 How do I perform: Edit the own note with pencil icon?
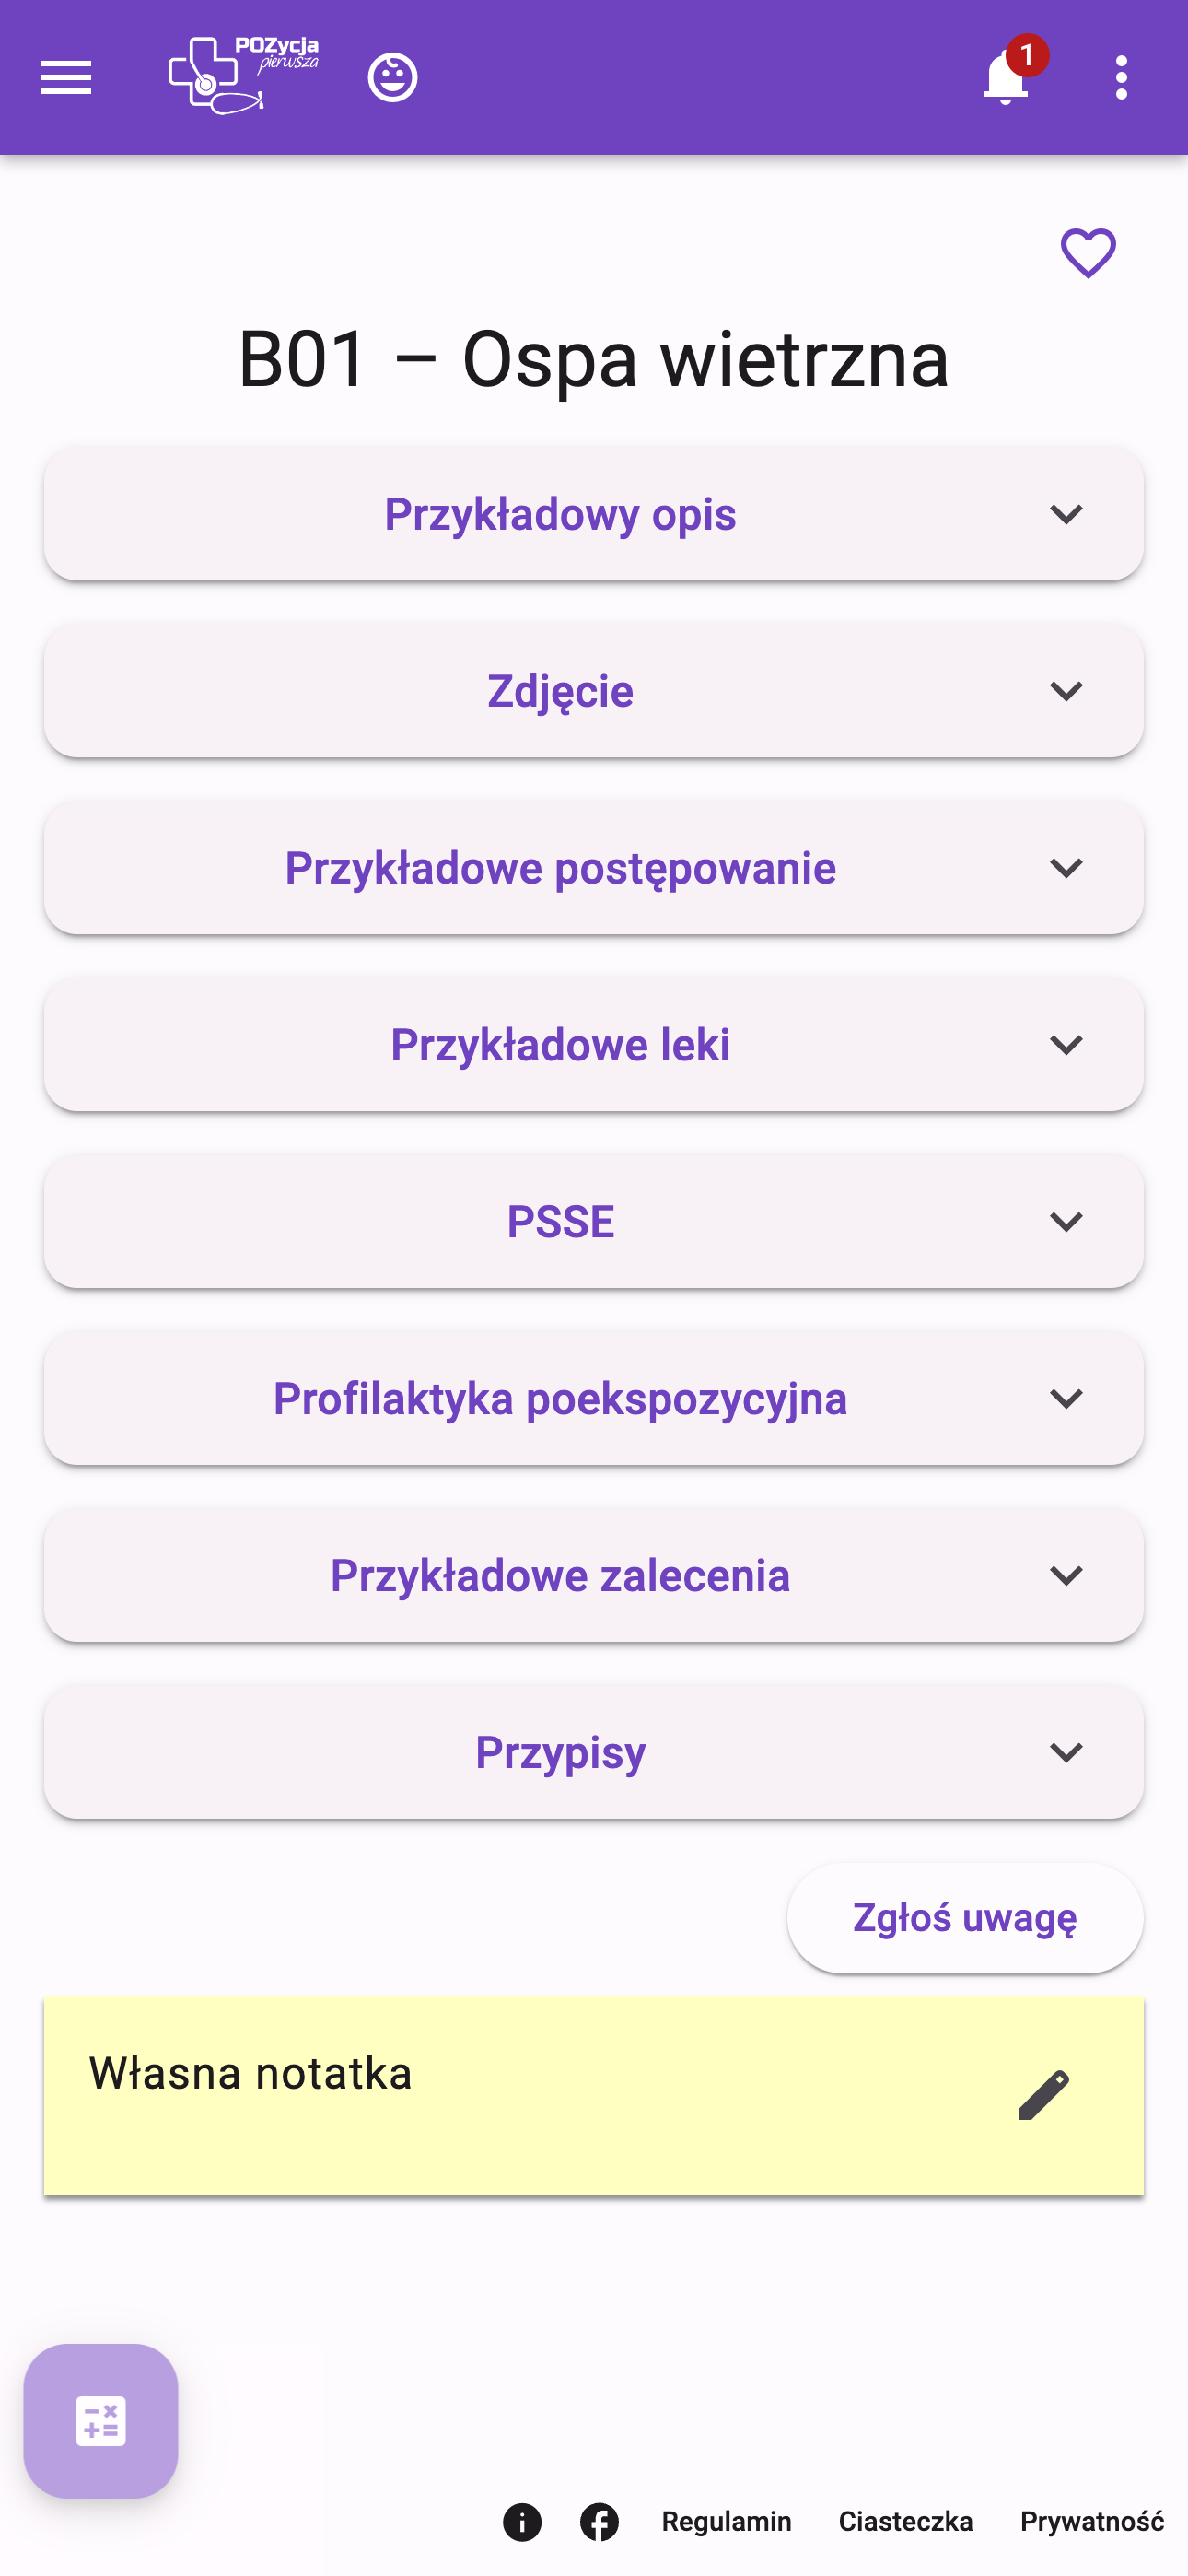[1043, 2095]
